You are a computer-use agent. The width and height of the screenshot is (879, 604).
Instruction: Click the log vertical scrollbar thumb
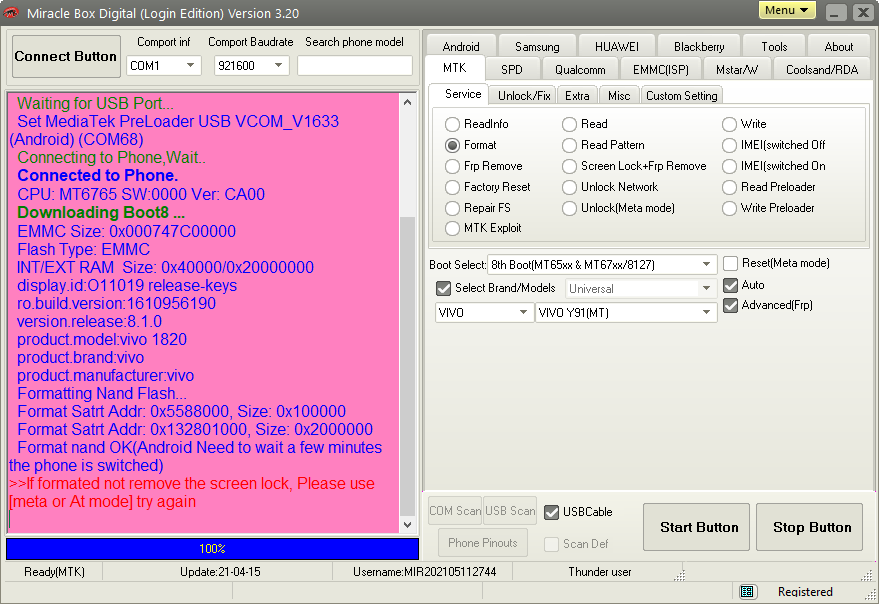[x=408, y=366]
